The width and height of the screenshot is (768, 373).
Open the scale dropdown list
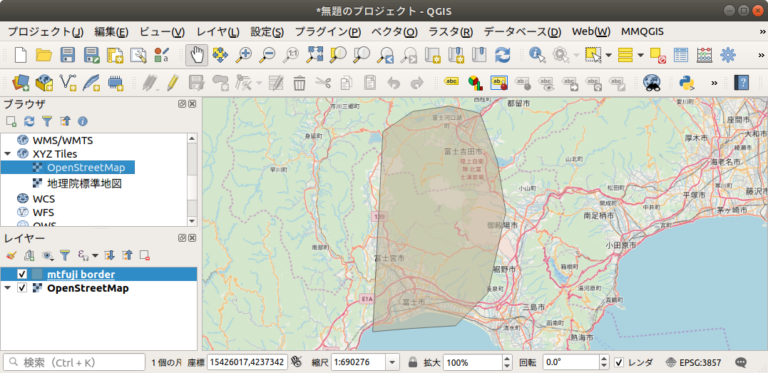392,363
